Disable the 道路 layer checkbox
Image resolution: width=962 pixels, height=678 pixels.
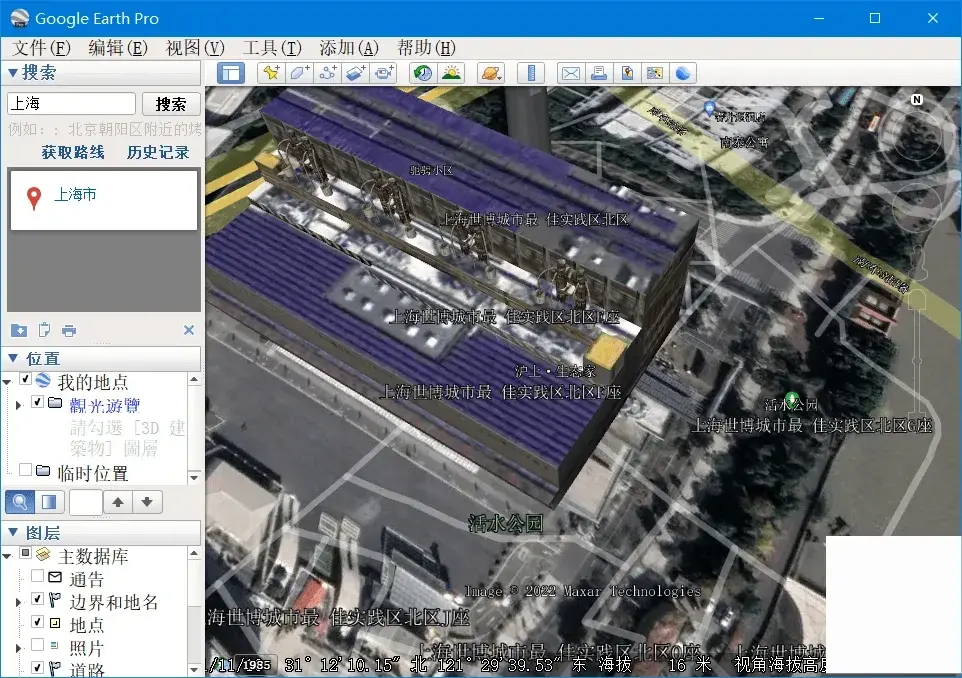tap(37, 667)
